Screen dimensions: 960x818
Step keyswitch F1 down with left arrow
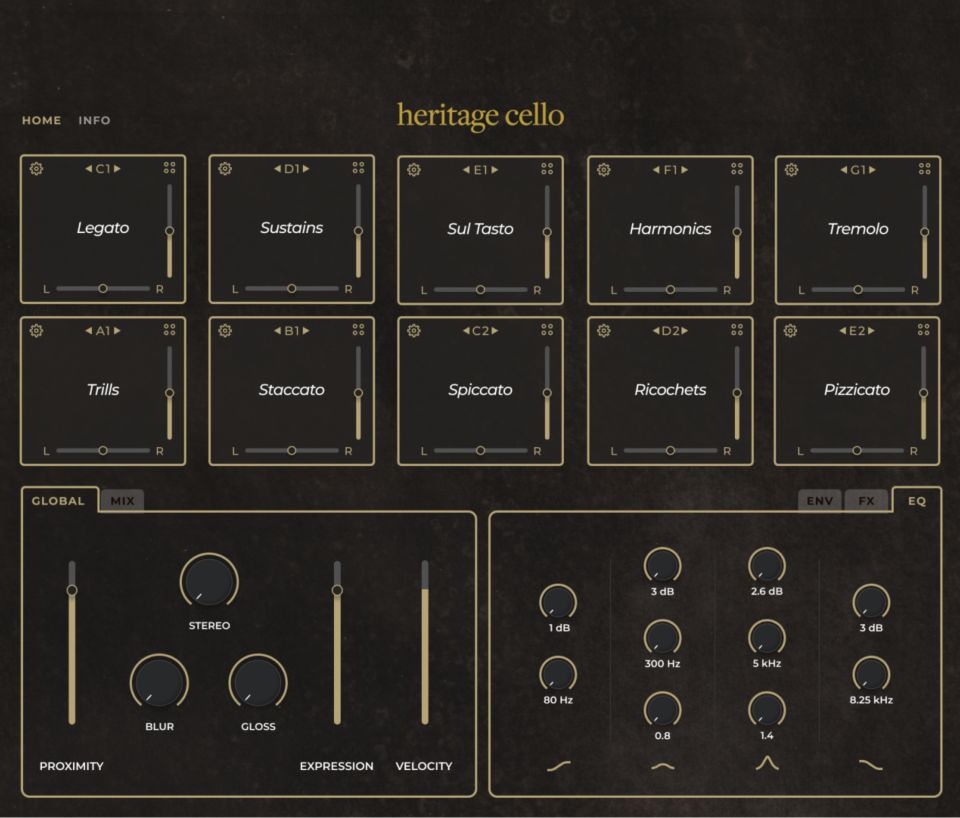point(656,170)
